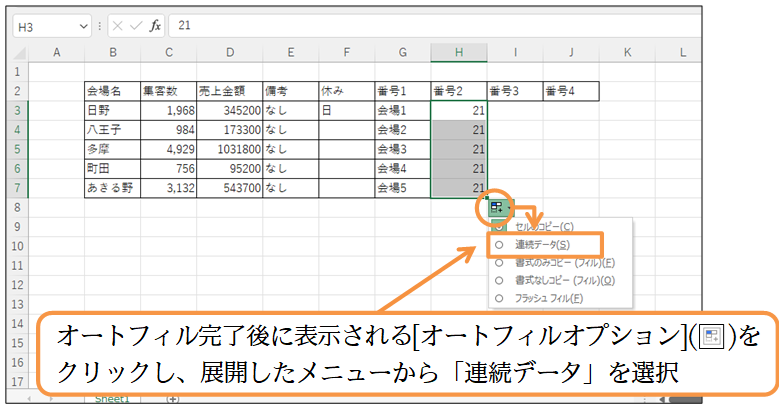Screen dimensions: 779x406
Task: Click cell with 番号3 header
Action: pyautogui.click(x=515, y=91)
